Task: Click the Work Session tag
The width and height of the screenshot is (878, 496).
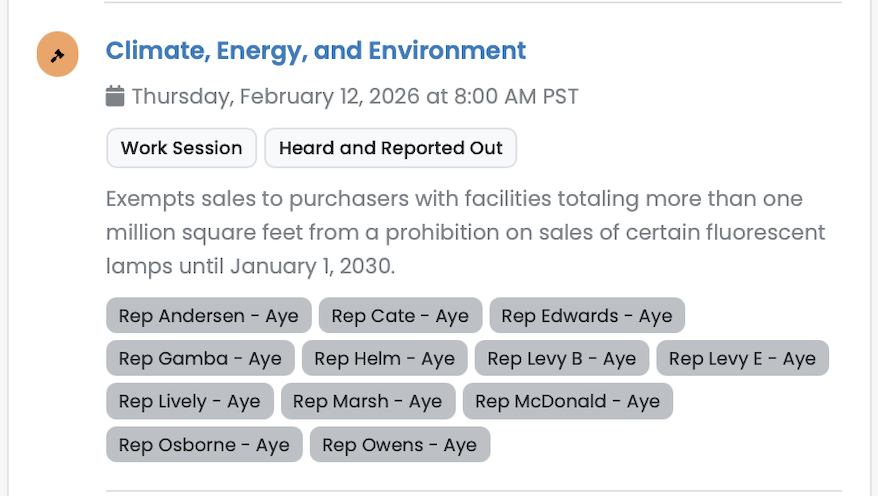Action: (181, 148)
